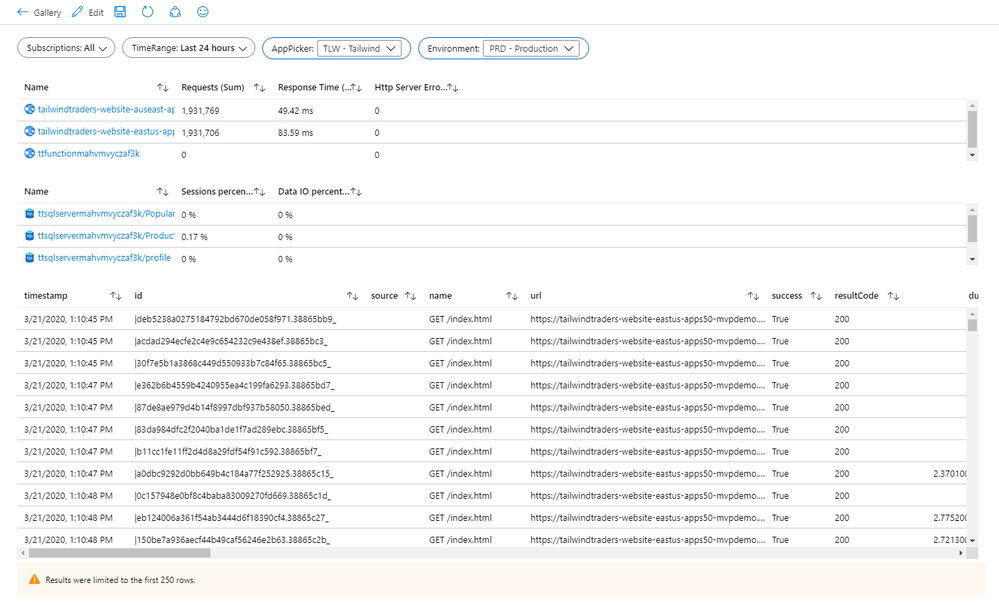The width and height of the screenshot is (999, 605).
Task: Open the Subscriptions: All dropdown
Action: click(x=66, y=48)
